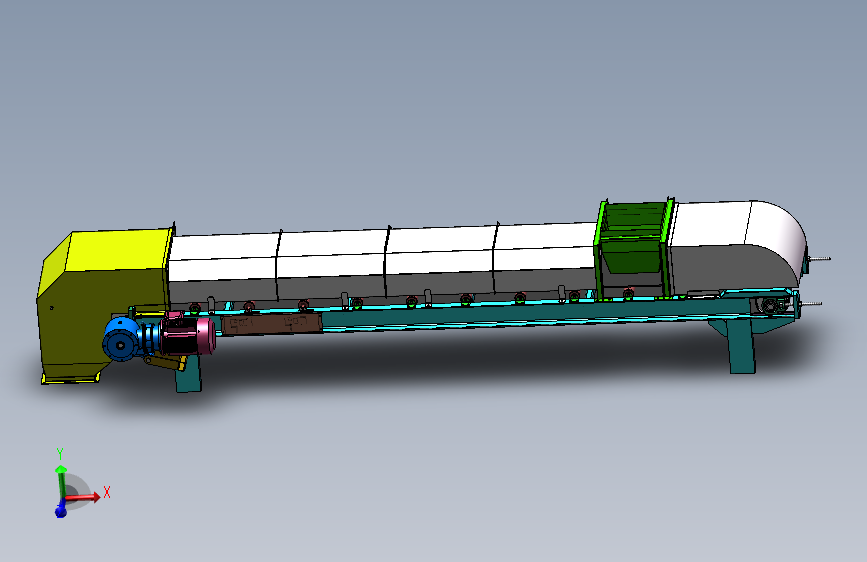Click the green Y axis arrow of the triad

61,481
